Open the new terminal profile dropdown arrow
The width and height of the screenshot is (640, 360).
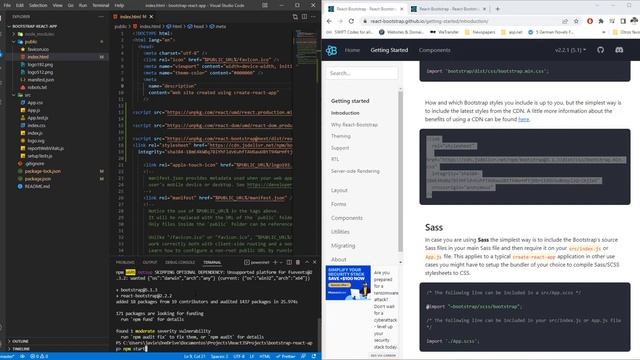[280, 262]
